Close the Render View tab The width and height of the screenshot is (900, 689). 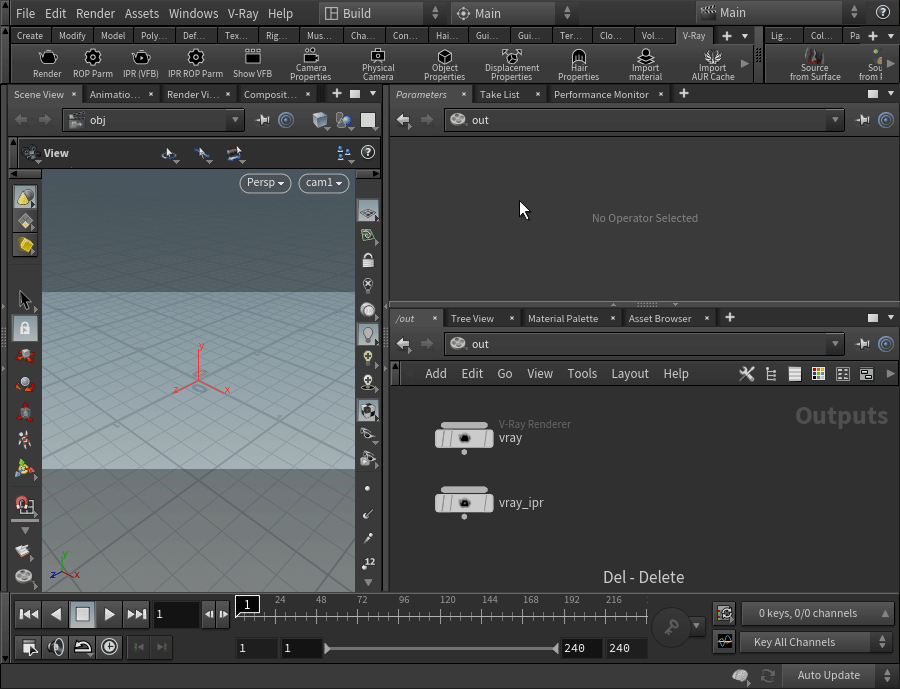tap(228, 94)
